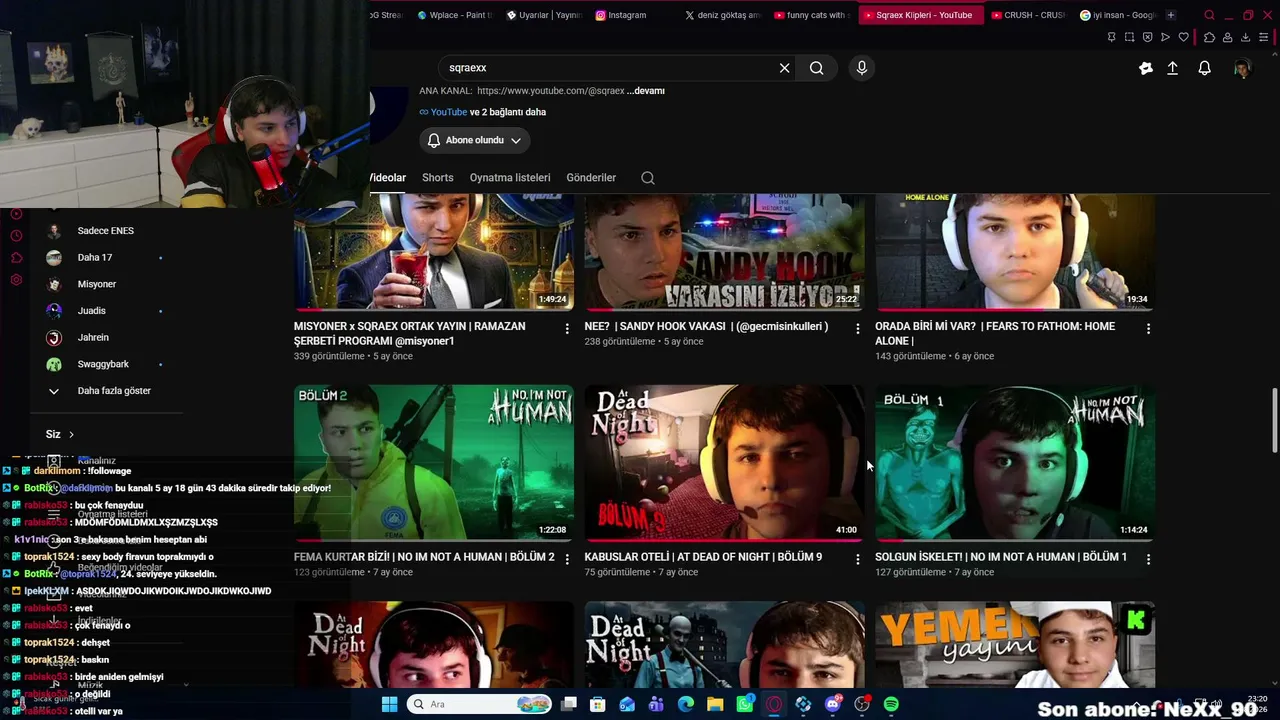This screenshot has height=720, width=1280.
Task: Open options for KABUSLAR OTELİ video
Action: [857, 559]
